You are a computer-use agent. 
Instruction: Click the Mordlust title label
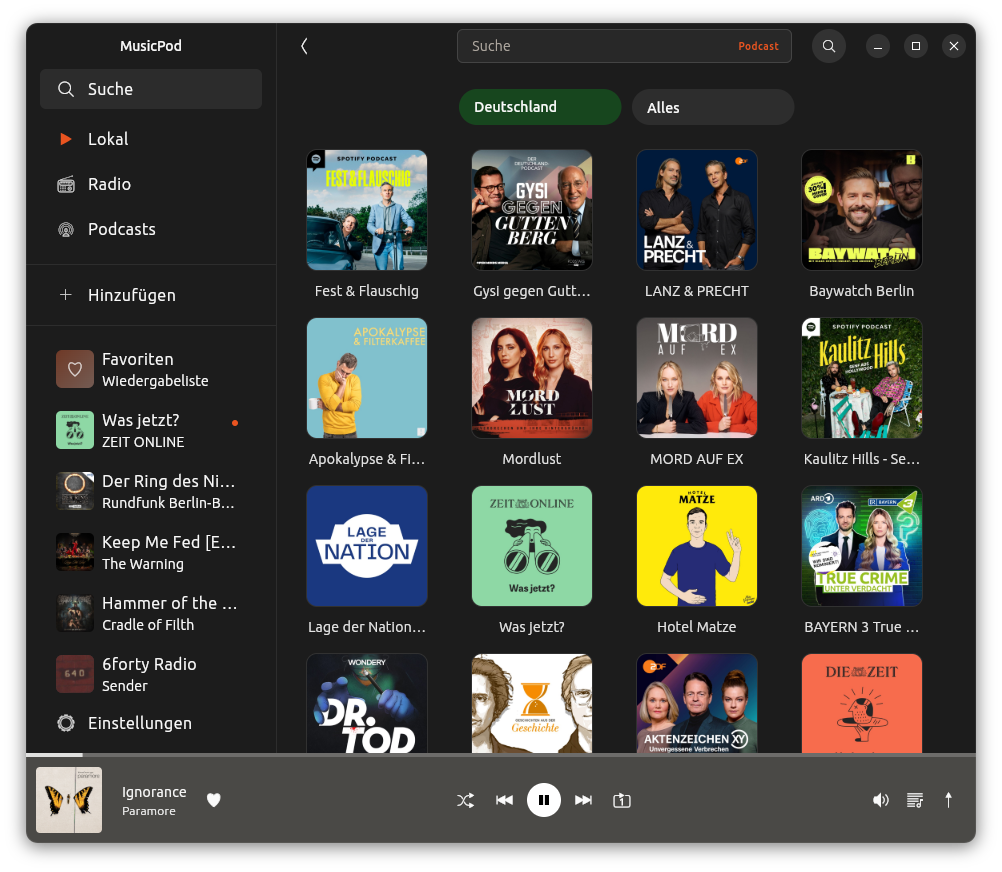click(x=532, y=459)
